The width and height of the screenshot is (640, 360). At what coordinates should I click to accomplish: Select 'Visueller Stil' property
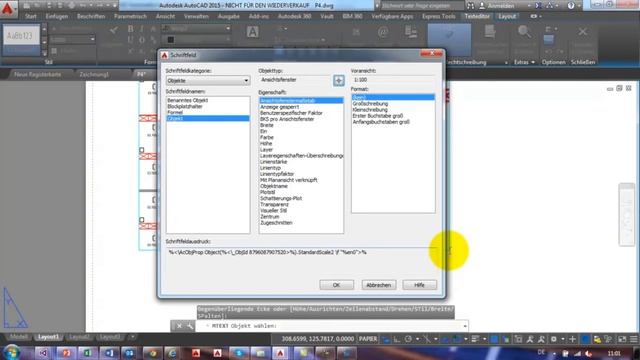pos(273,211)
